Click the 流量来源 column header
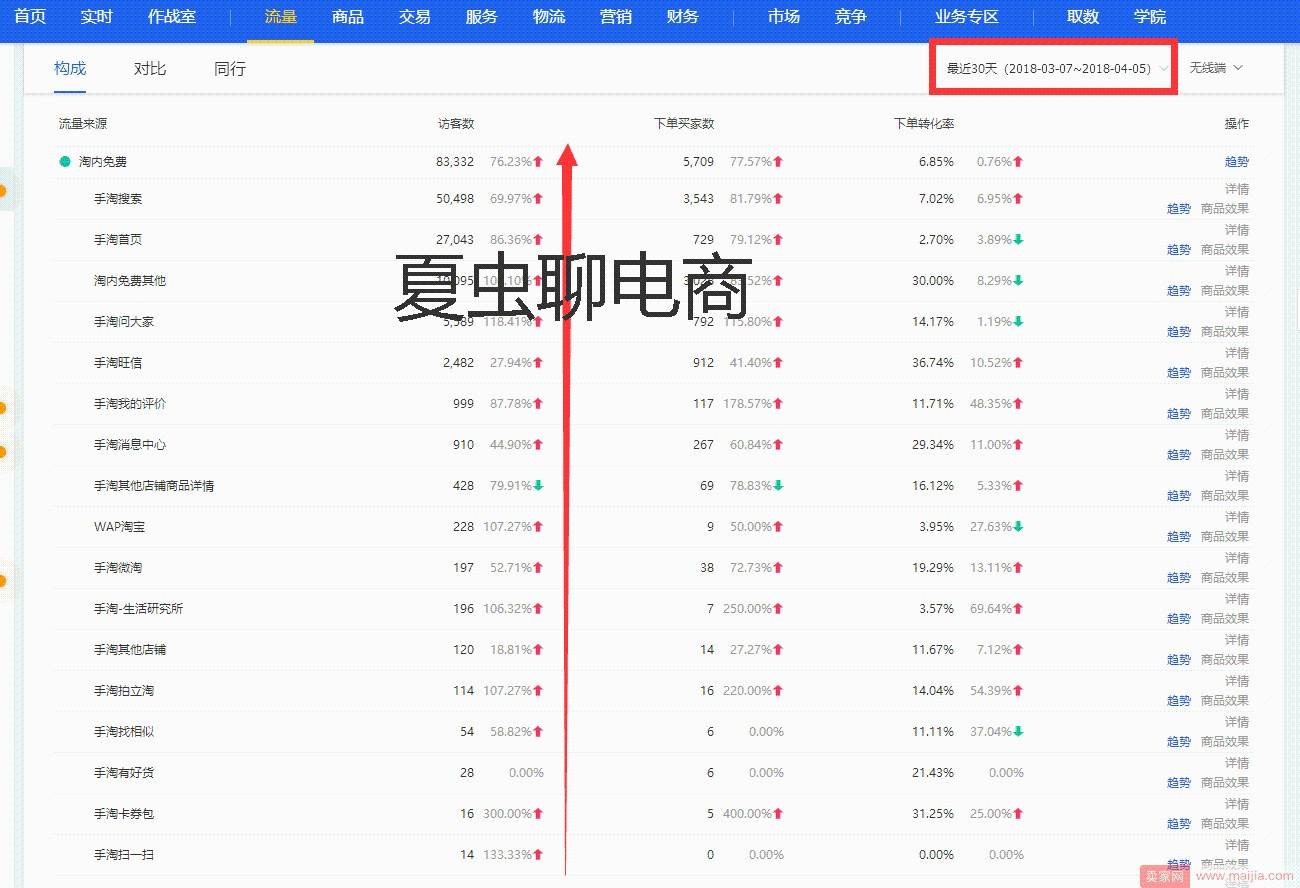Image resolution: width=1300 pixels, height=888 pixels. pos(83,124)
